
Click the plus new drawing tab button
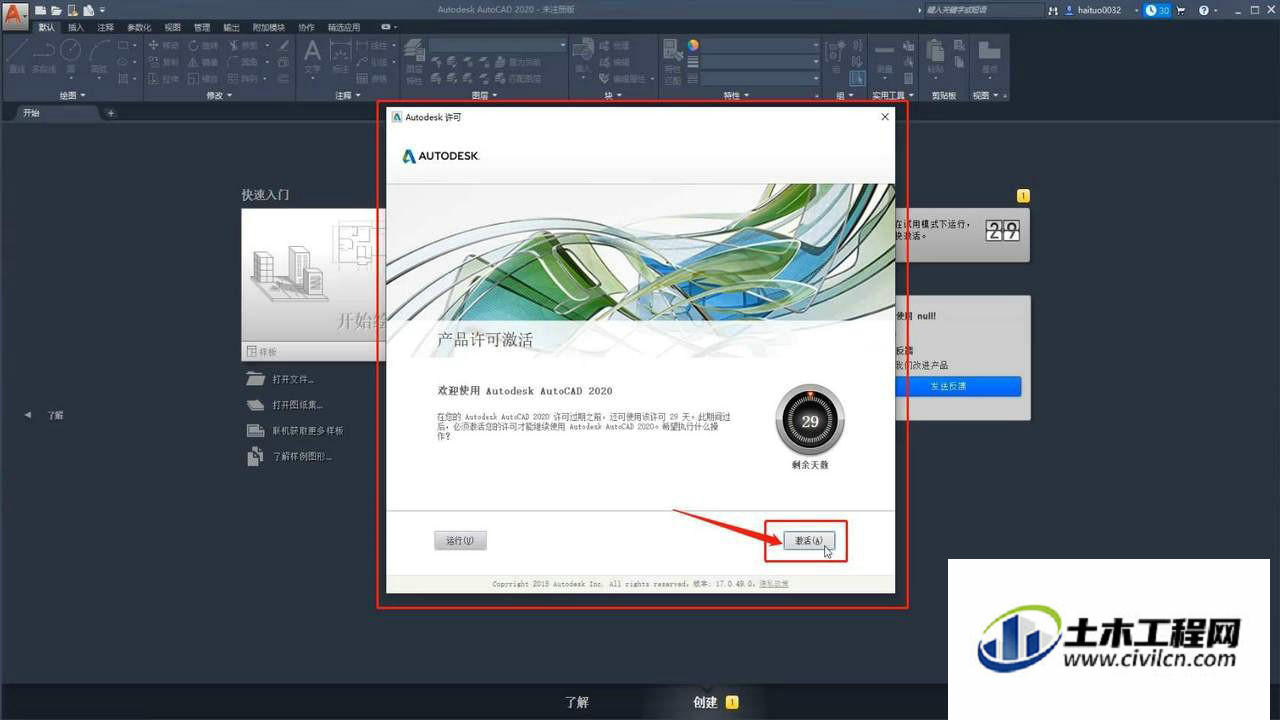[x=110, y=113]
